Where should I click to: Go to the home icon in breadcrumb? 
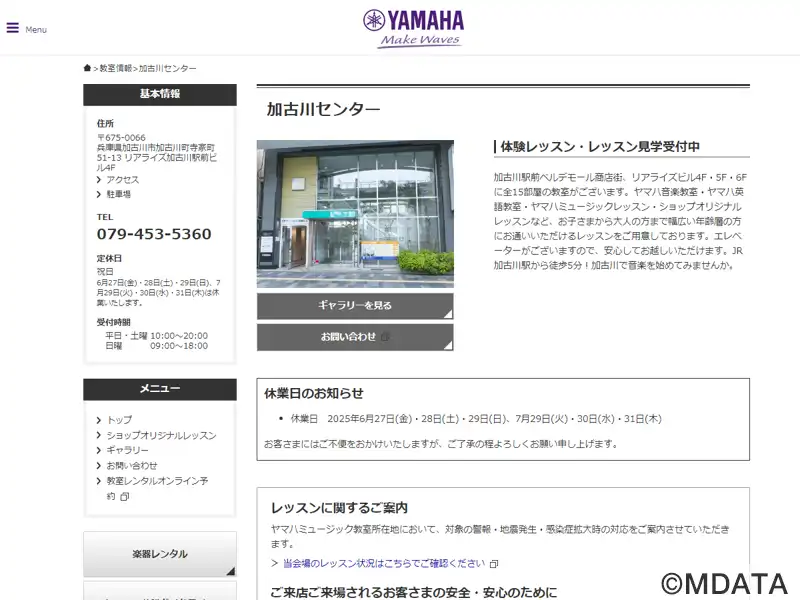tap(87, 68)
